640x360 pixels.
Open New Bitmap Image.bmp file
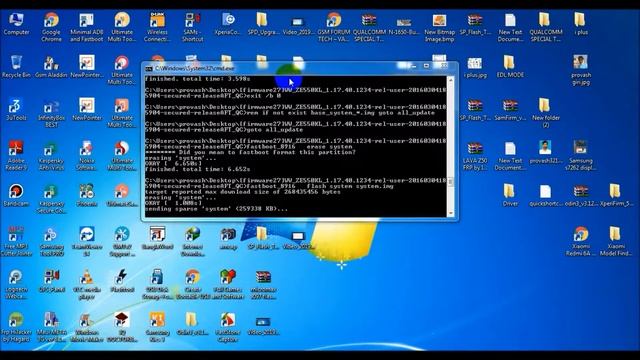[x=439, y=27]
